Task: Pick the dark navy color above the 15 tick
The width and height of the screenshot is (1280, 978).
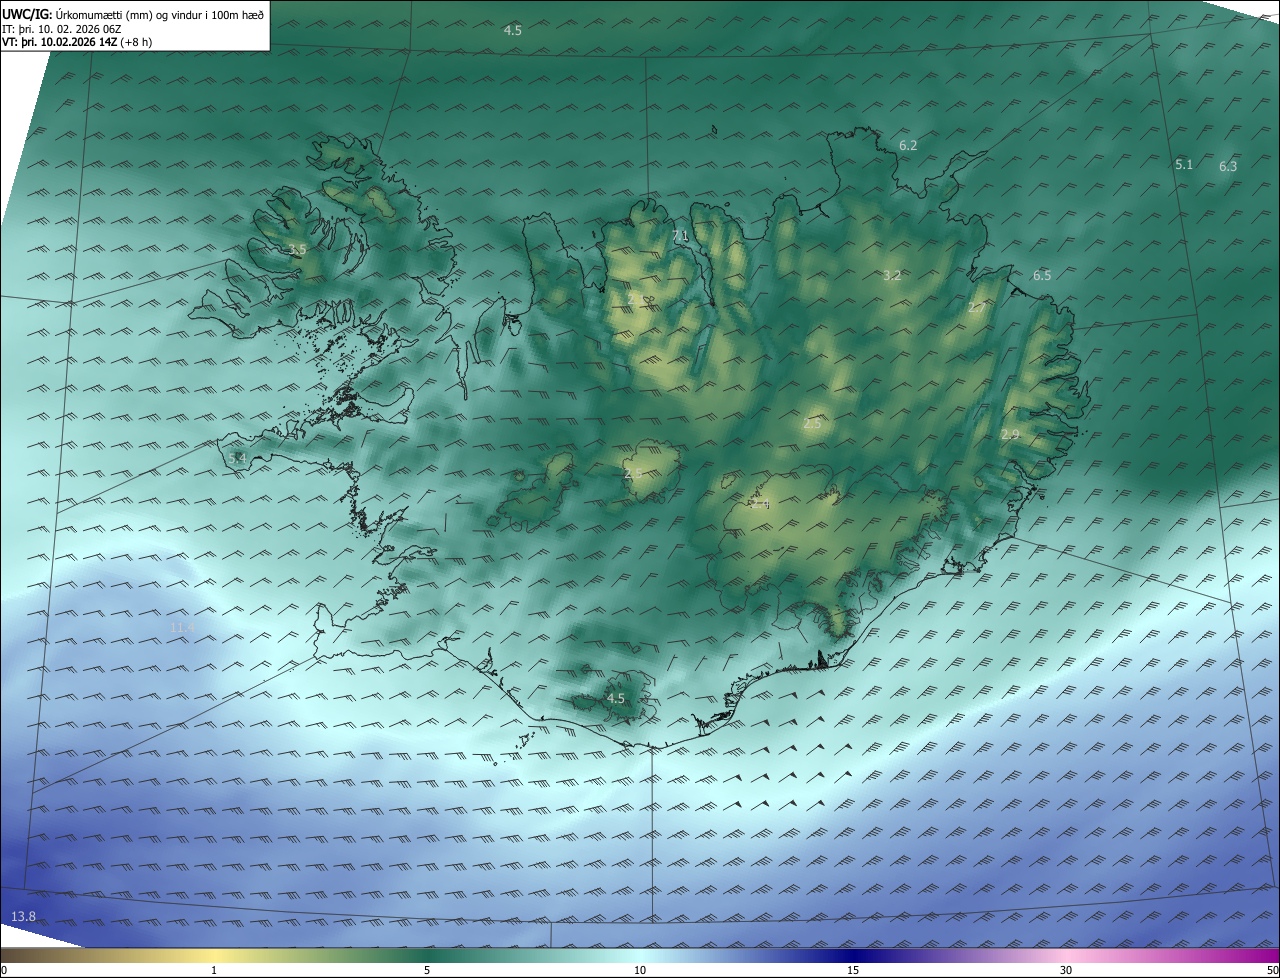Action: pyautogui.click(x=853, y=956)
